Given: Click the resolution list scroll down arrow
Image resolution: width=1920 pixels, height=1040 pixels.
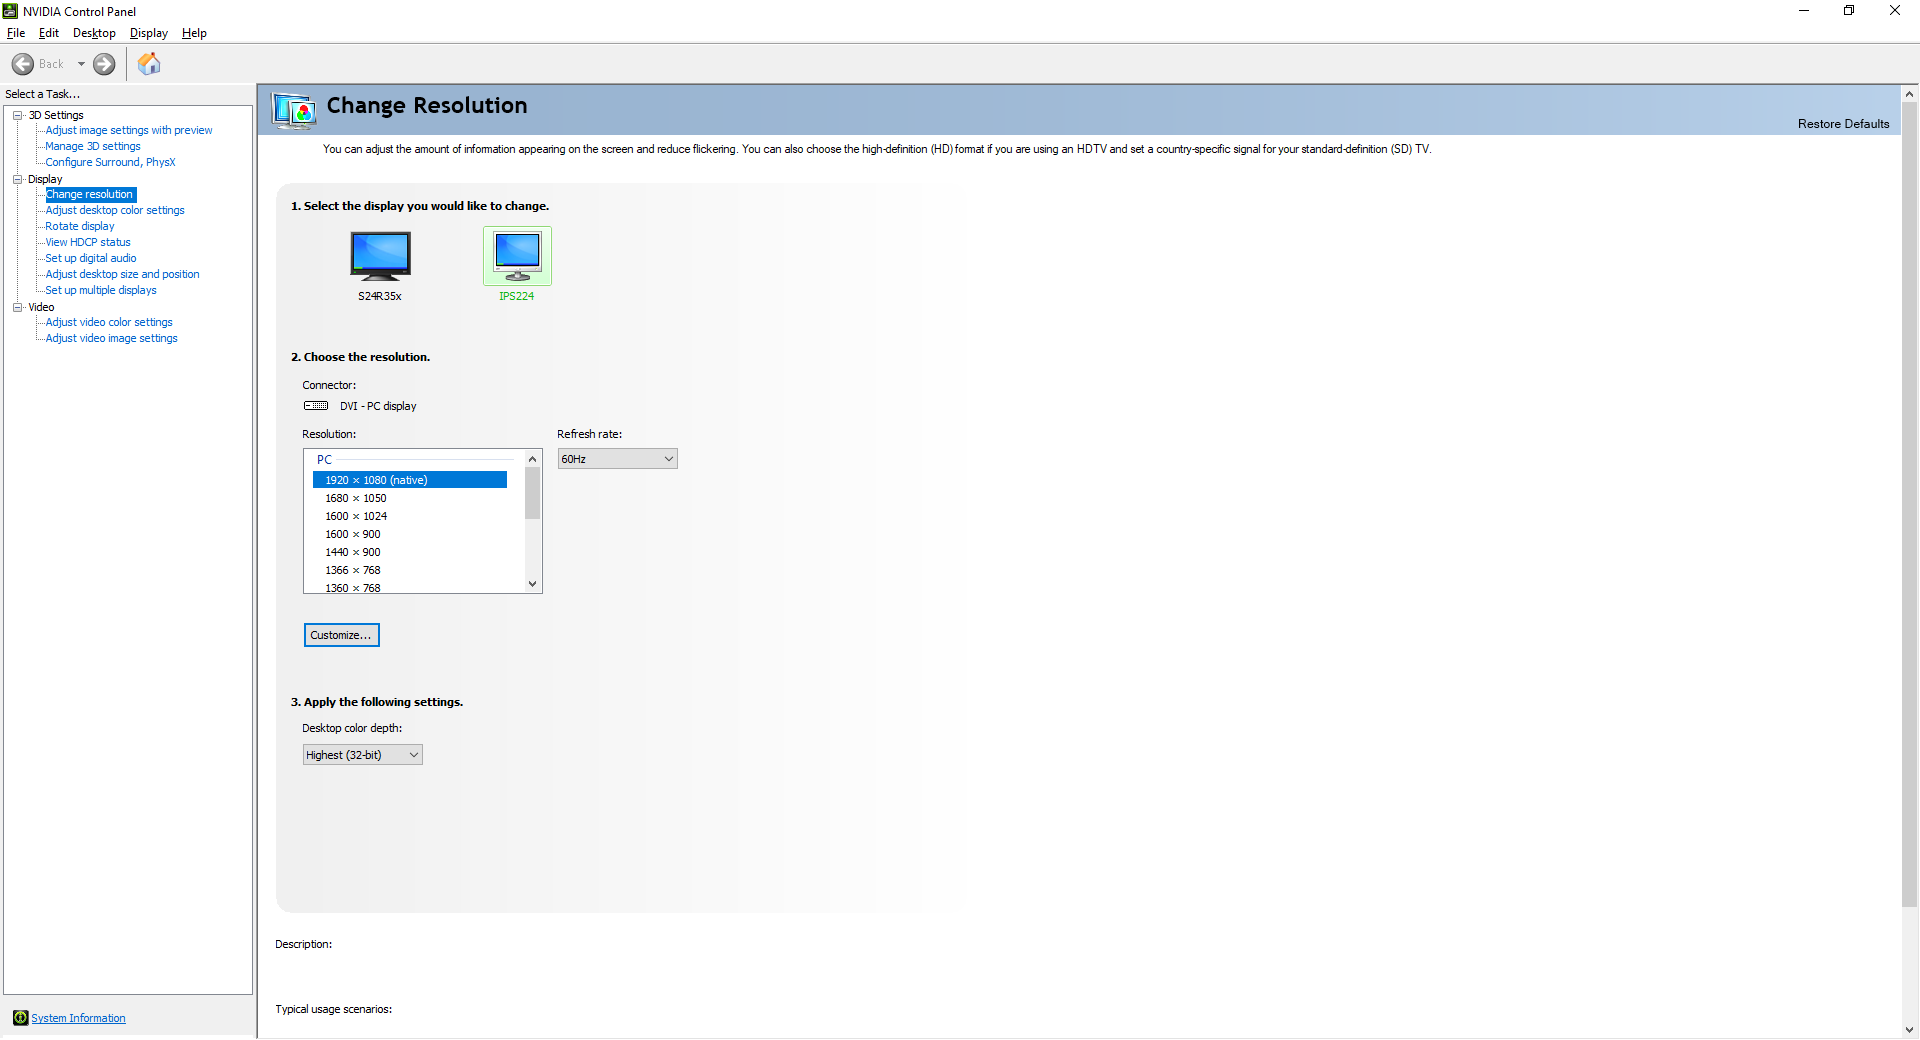Looking at the screenshot, I should pos(532,583).
